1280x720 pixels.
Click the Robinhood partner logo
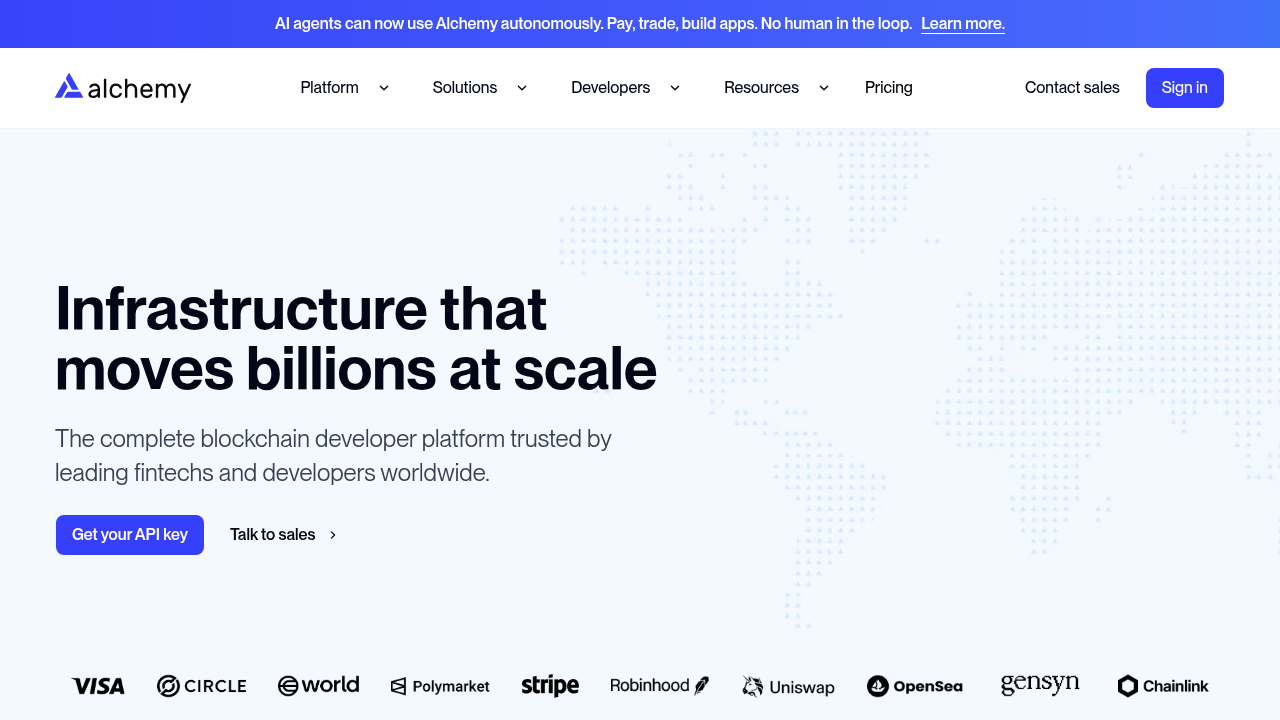[659, 685]
